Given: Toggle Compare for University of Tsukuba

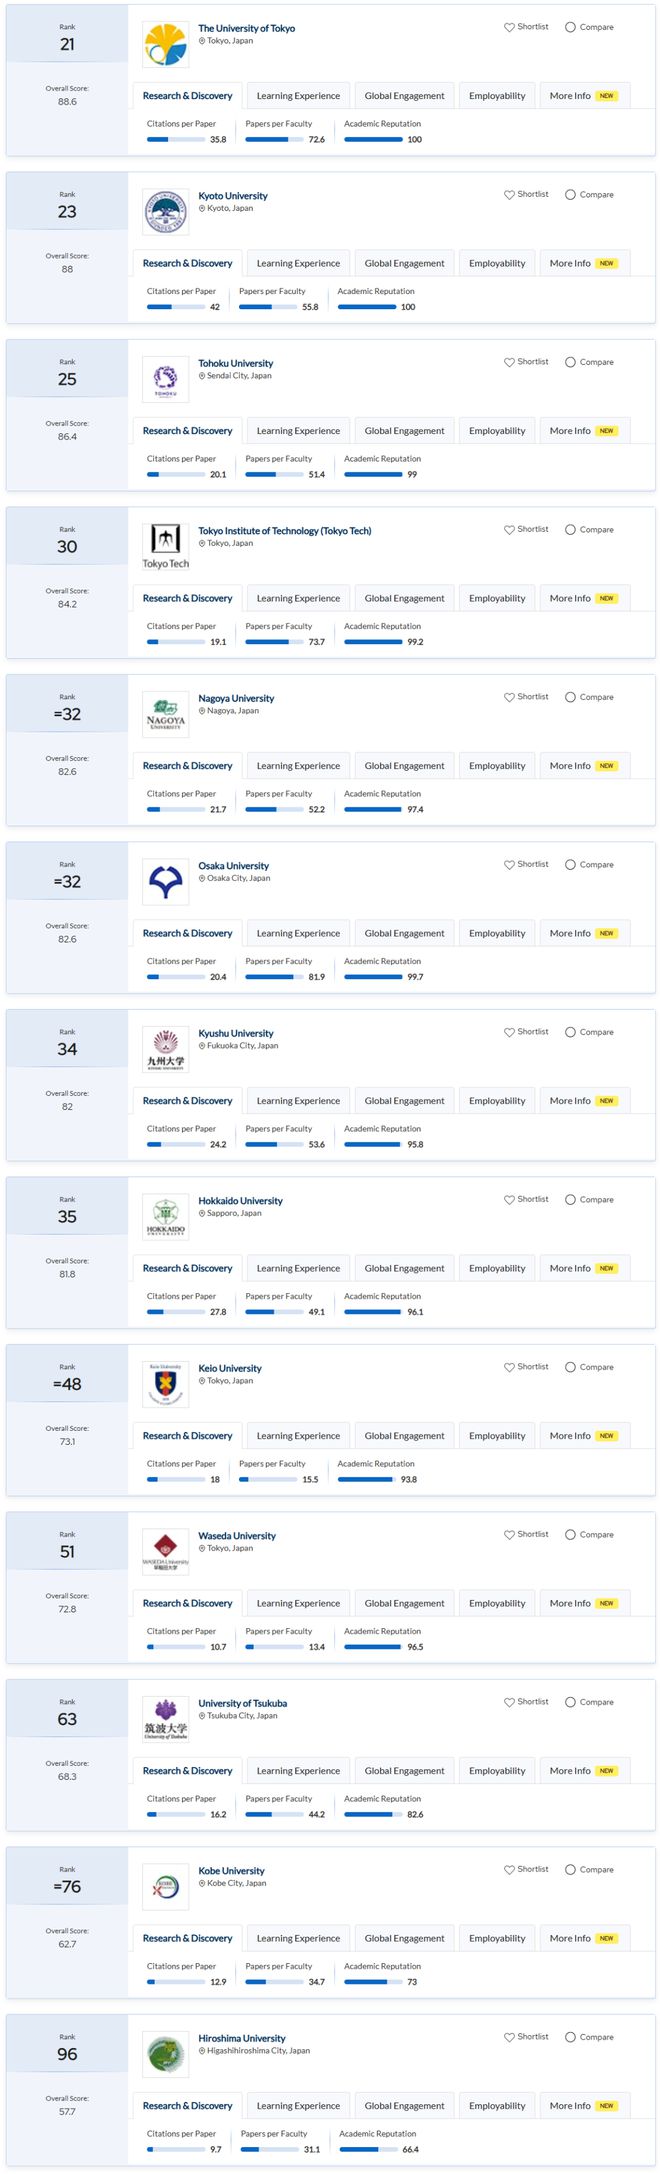Looking at the screenshot, I should pos(570,1702).
